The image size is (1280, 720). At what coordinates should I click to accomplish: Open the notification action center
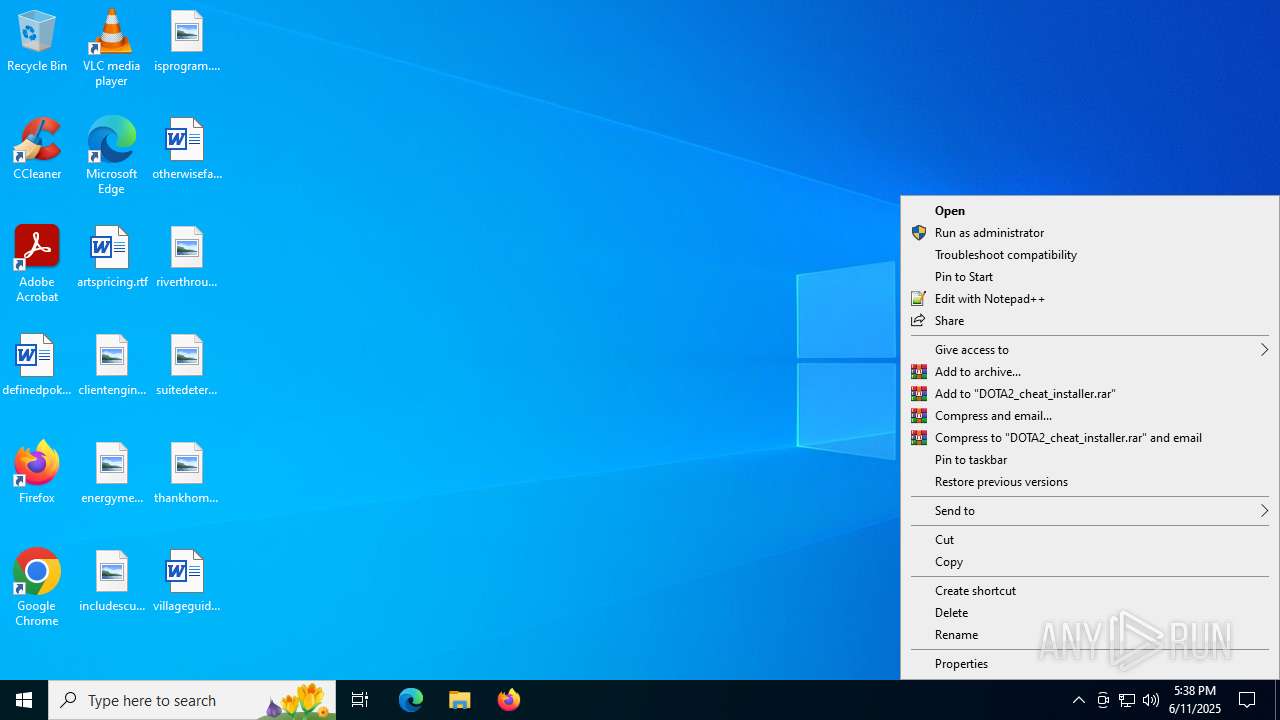coord(1248,700)
